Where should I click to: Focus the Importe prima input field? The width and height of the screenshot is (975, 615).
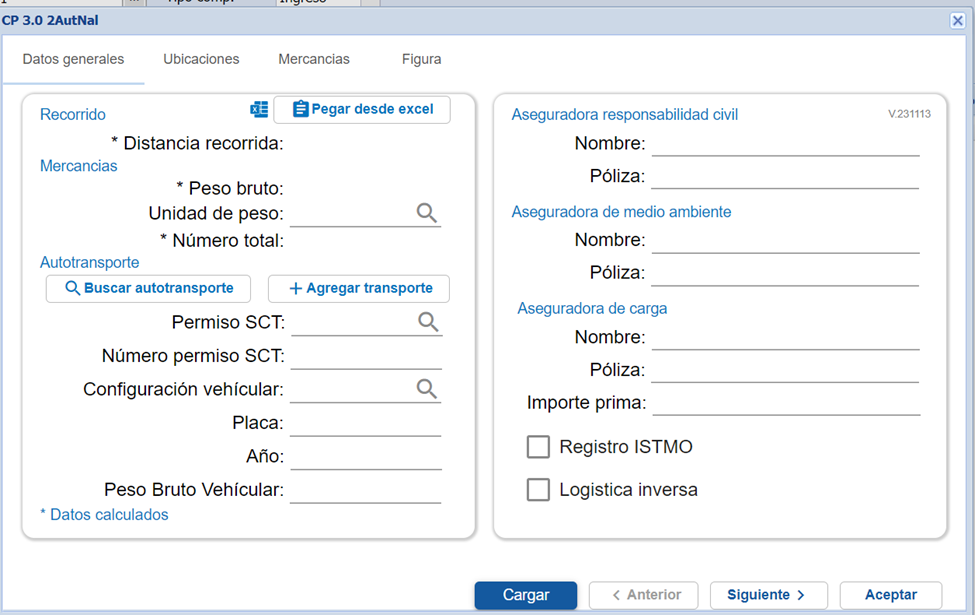pyautogui.click(x=785, y=403)
